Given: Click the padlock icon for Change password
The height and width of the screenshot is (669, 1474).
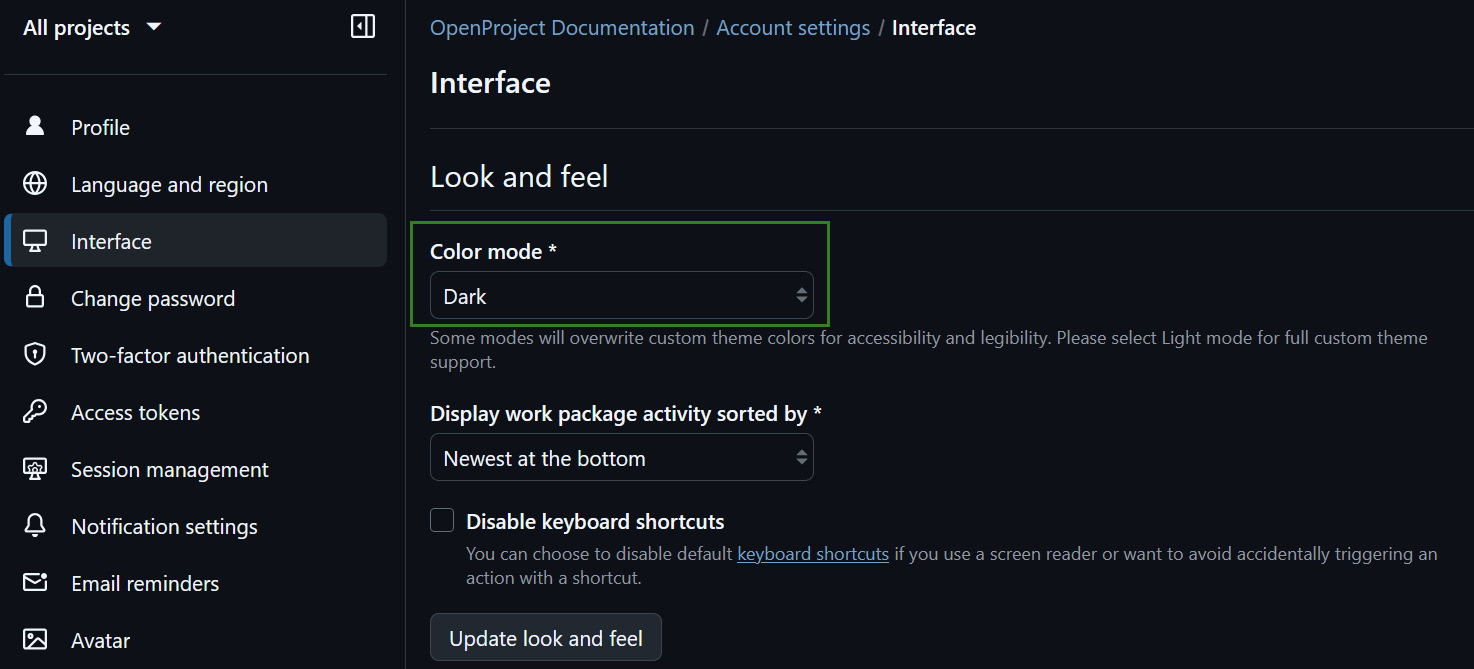Looking at the screenshot, I should (35, 297).
